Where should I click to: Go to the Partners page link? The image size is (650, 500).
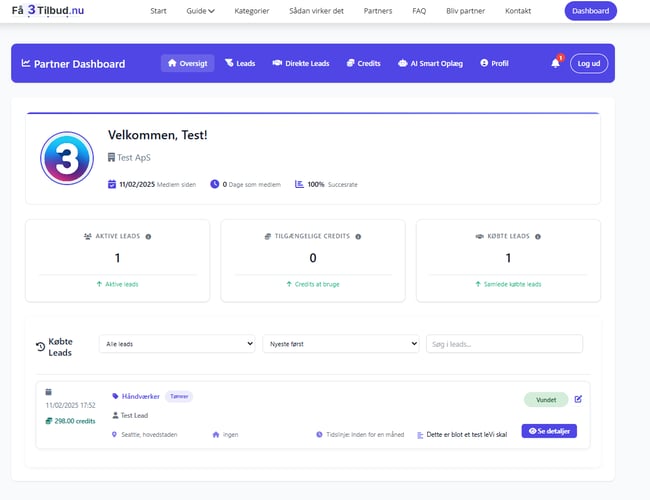coord(378,11)
